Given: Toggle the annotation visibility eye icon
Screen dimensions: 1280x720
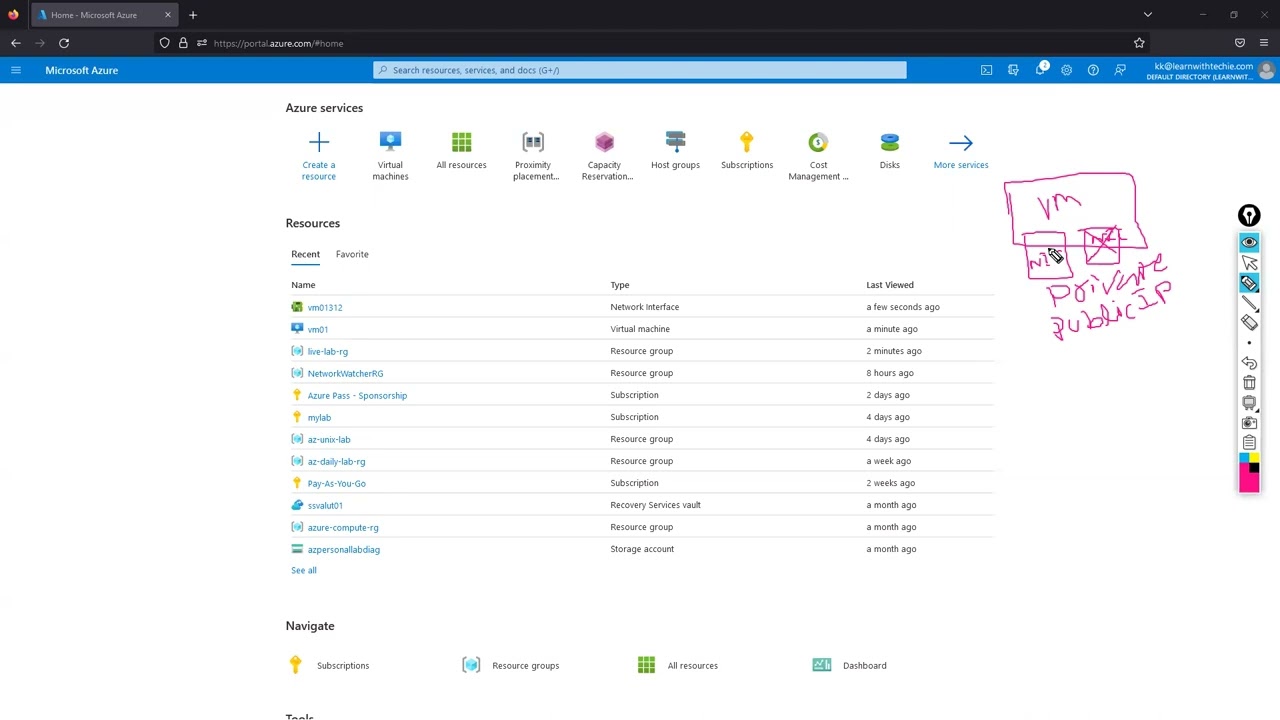Looking at the screenshot, I should click(x=1249, y=243).
